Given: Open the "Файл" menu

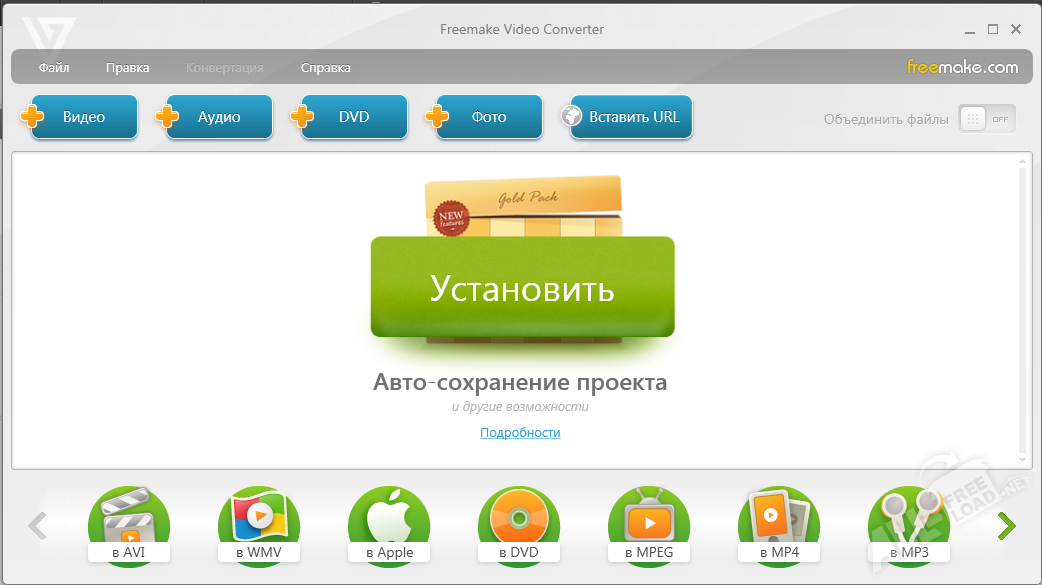Looking at the screenshot, I should click(54, 68).
